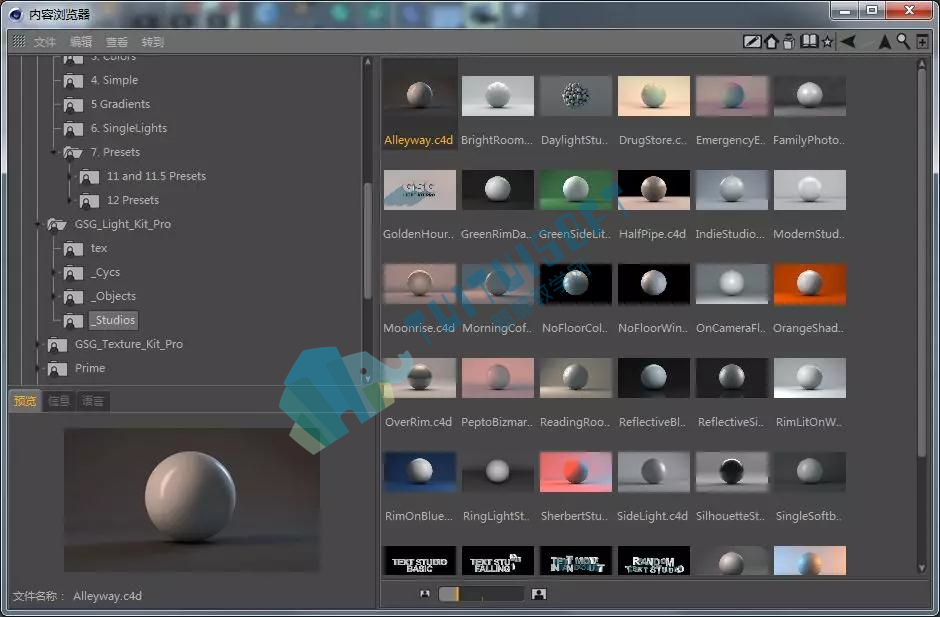This screenshot has height=617, width=940.
Task: Open the book catalog icon
Action: tap(809, 41)
